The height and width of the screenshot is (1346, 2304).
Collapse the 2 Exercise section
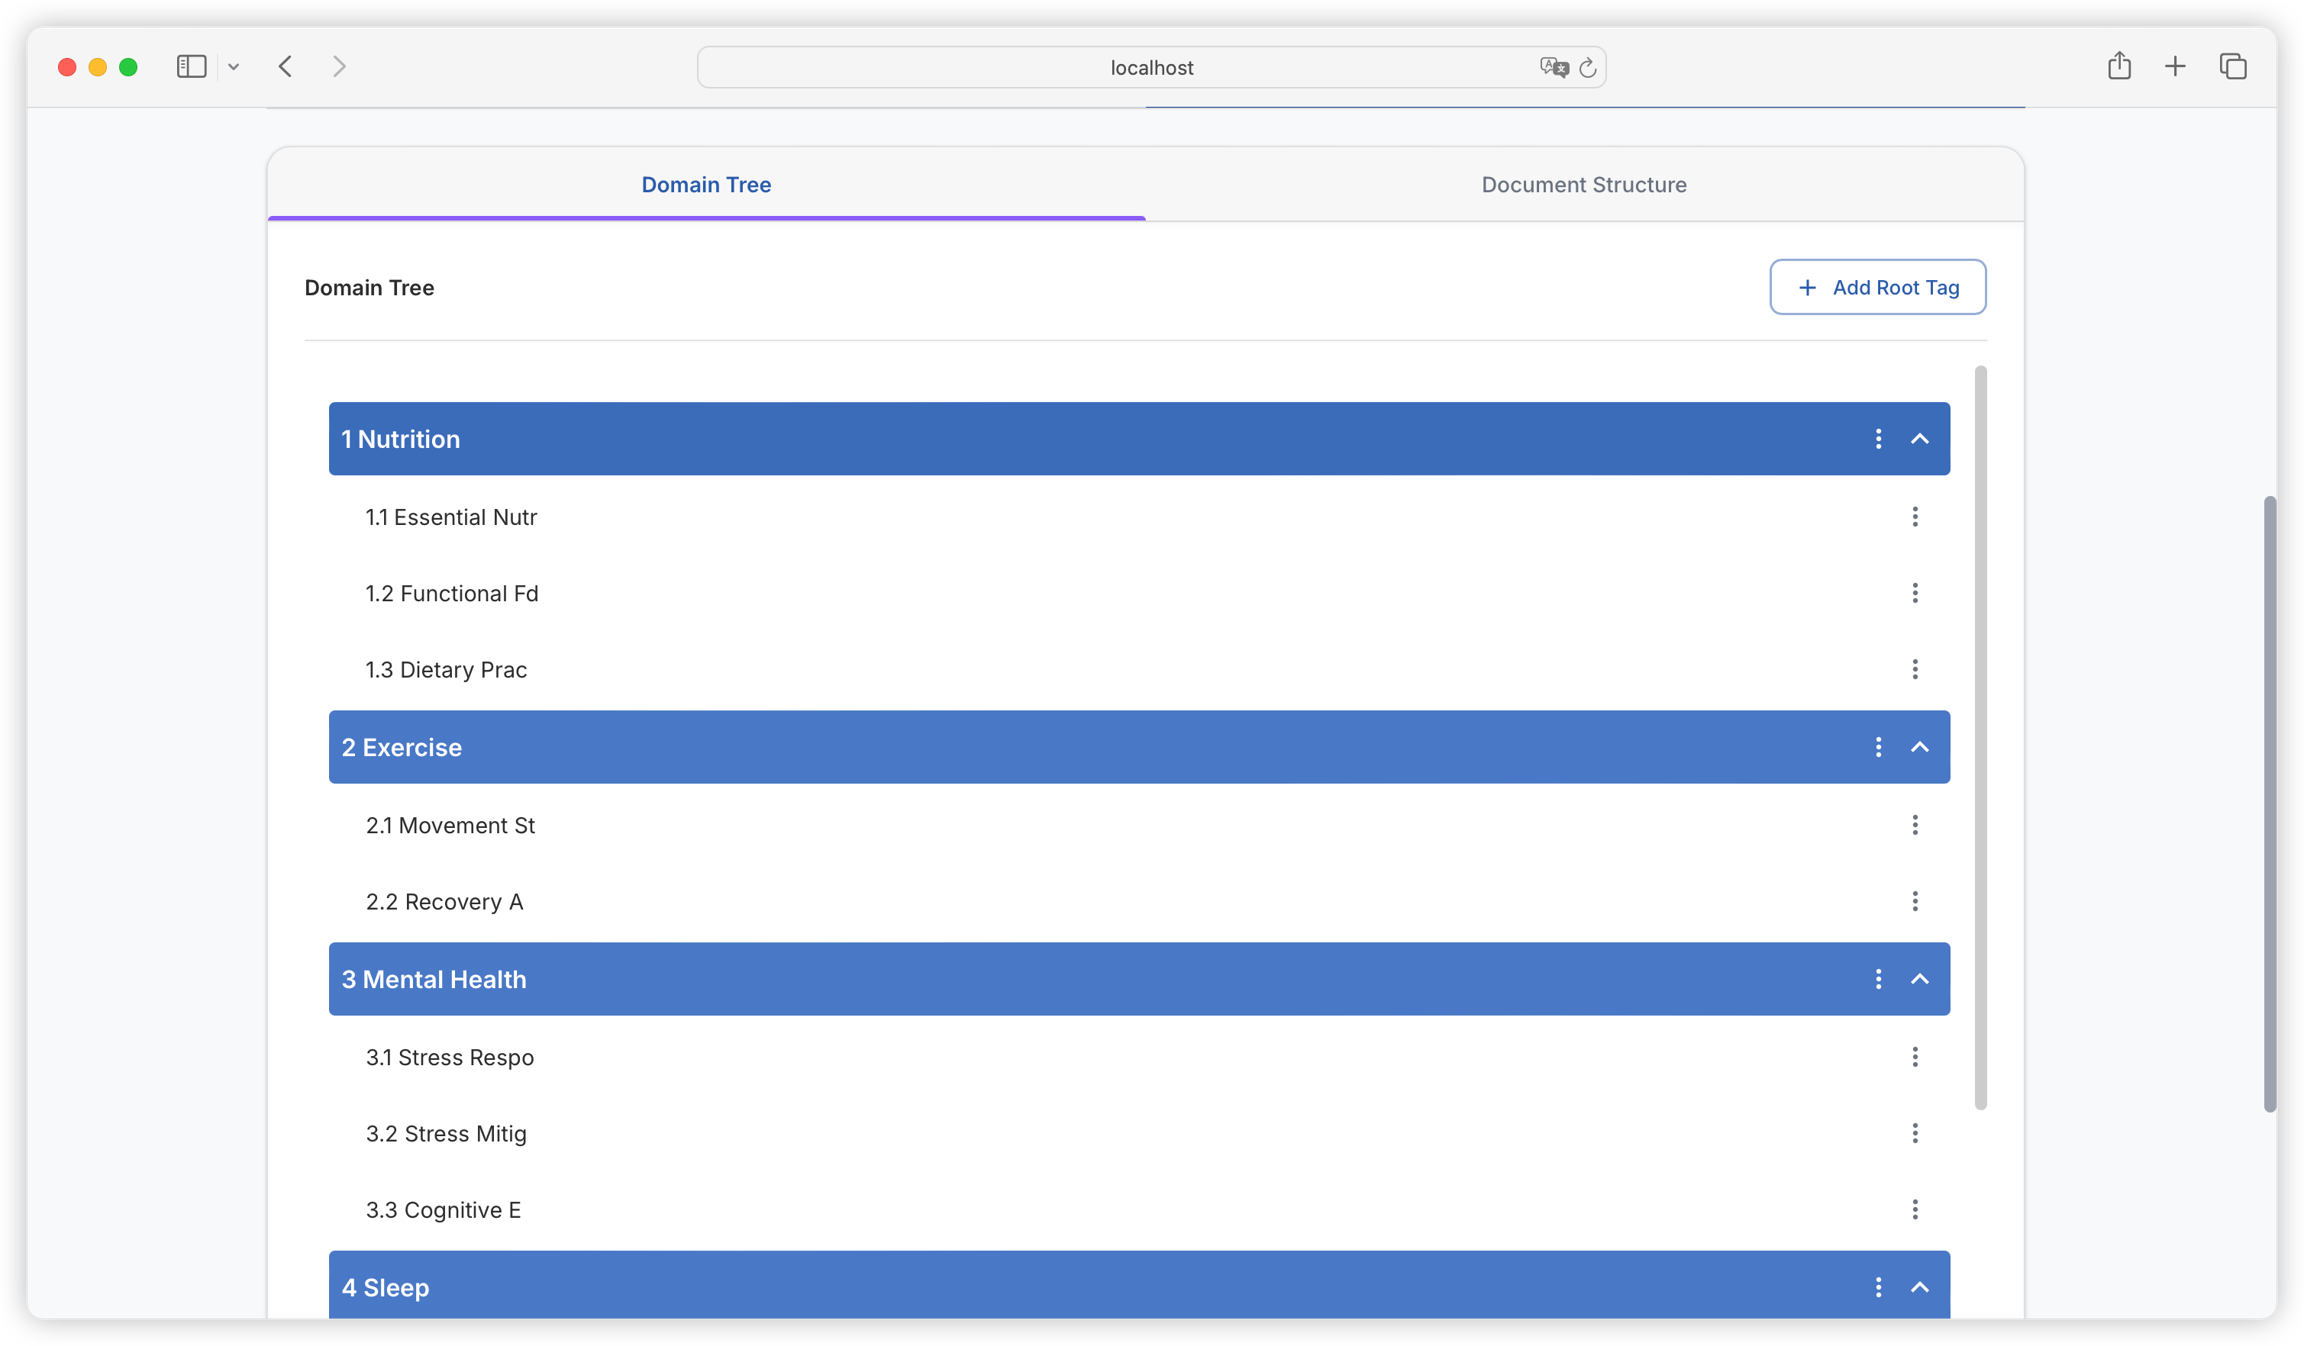pos(1919,747)
